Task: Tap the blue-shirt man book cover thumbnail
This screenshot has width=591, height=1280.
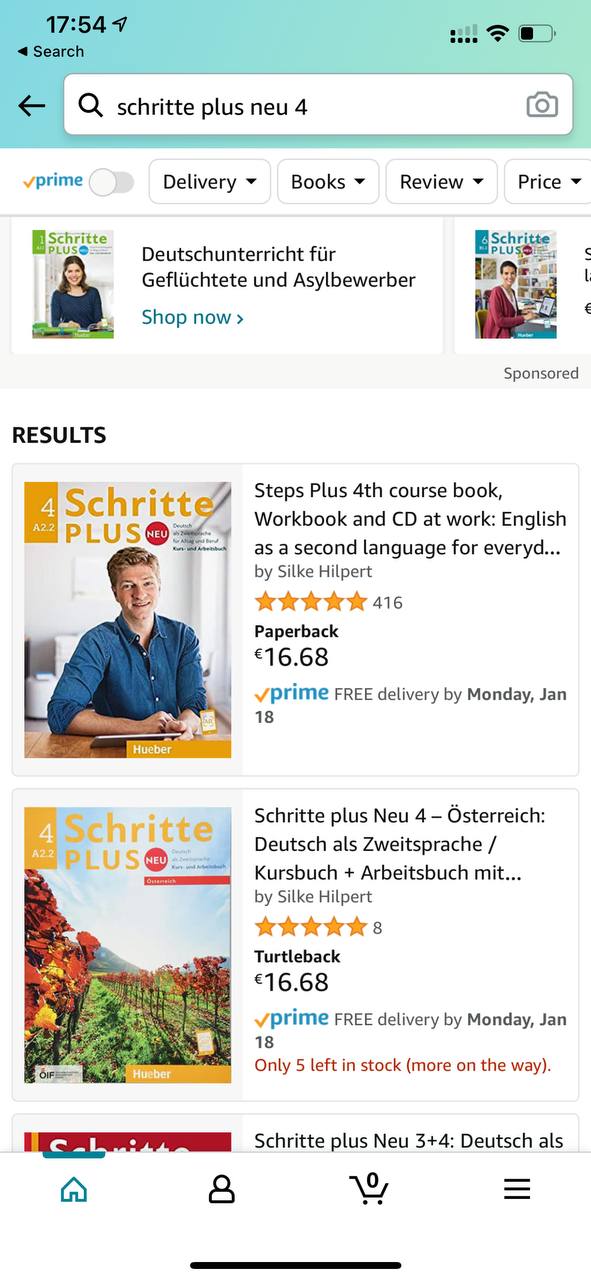Action: coord(128,620)
